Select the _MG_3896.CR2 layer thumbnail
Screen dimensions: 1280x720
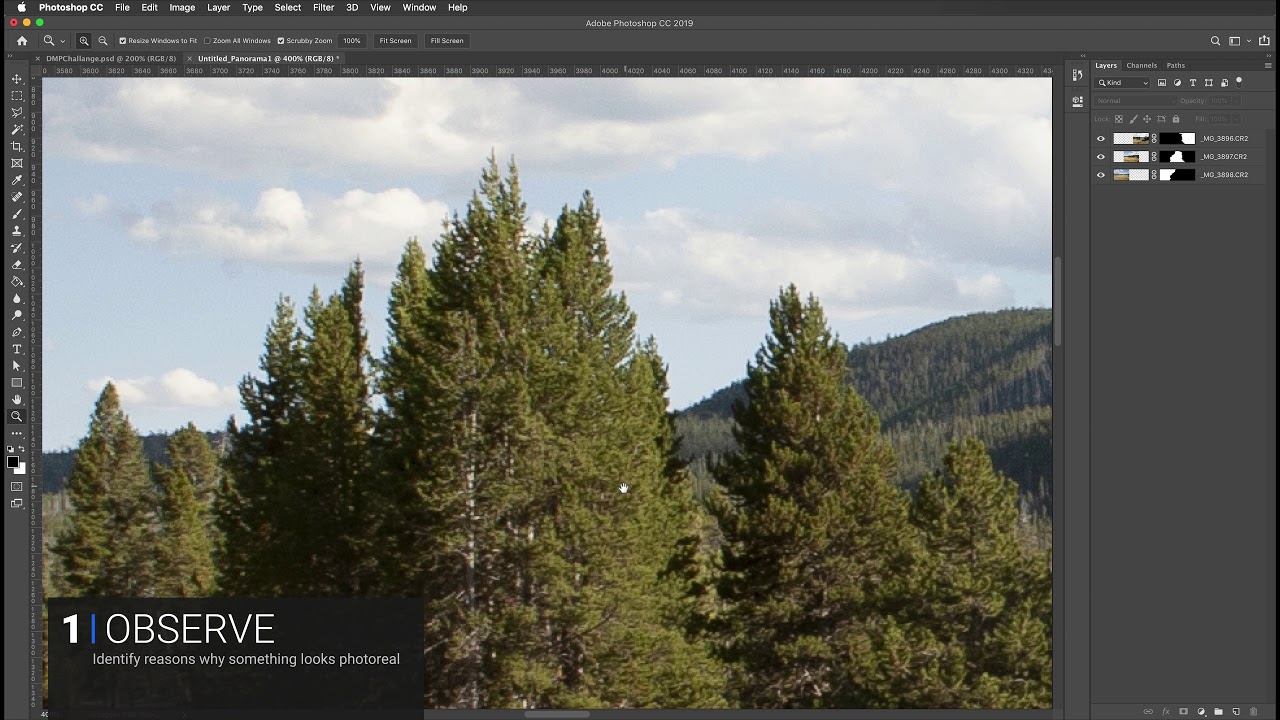(x=1131, y=139)
